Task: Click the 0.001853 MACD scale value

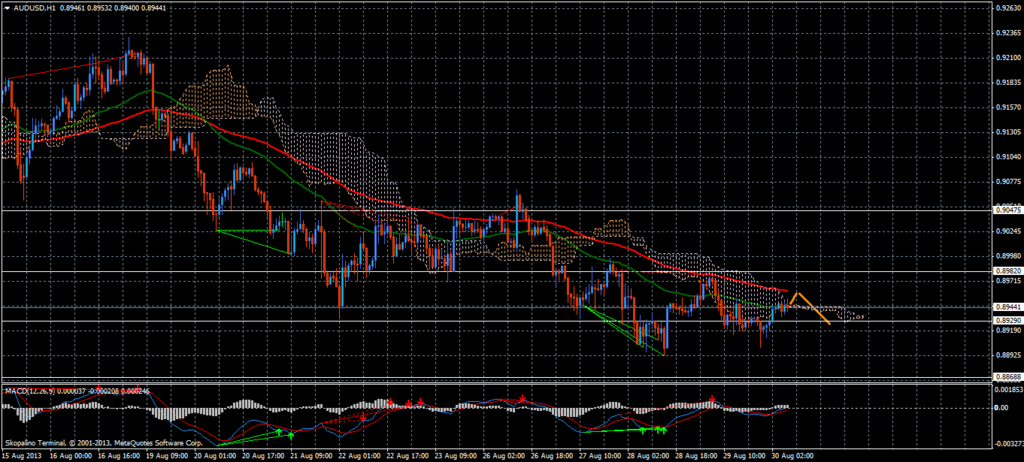Action: pyautogui.click(x=1006, y=389)
